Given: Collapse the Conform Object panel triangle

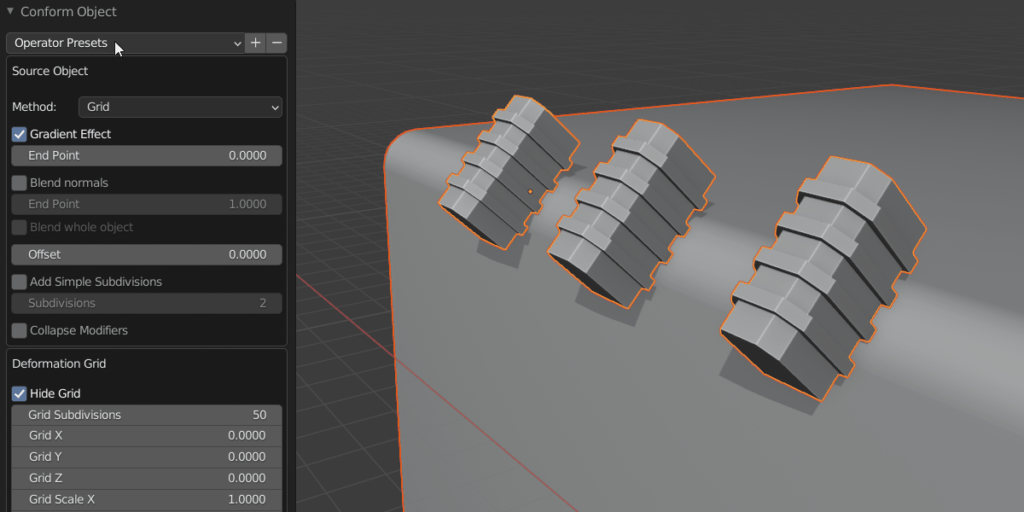Looking at the screenshot, I should click(10, 12).
